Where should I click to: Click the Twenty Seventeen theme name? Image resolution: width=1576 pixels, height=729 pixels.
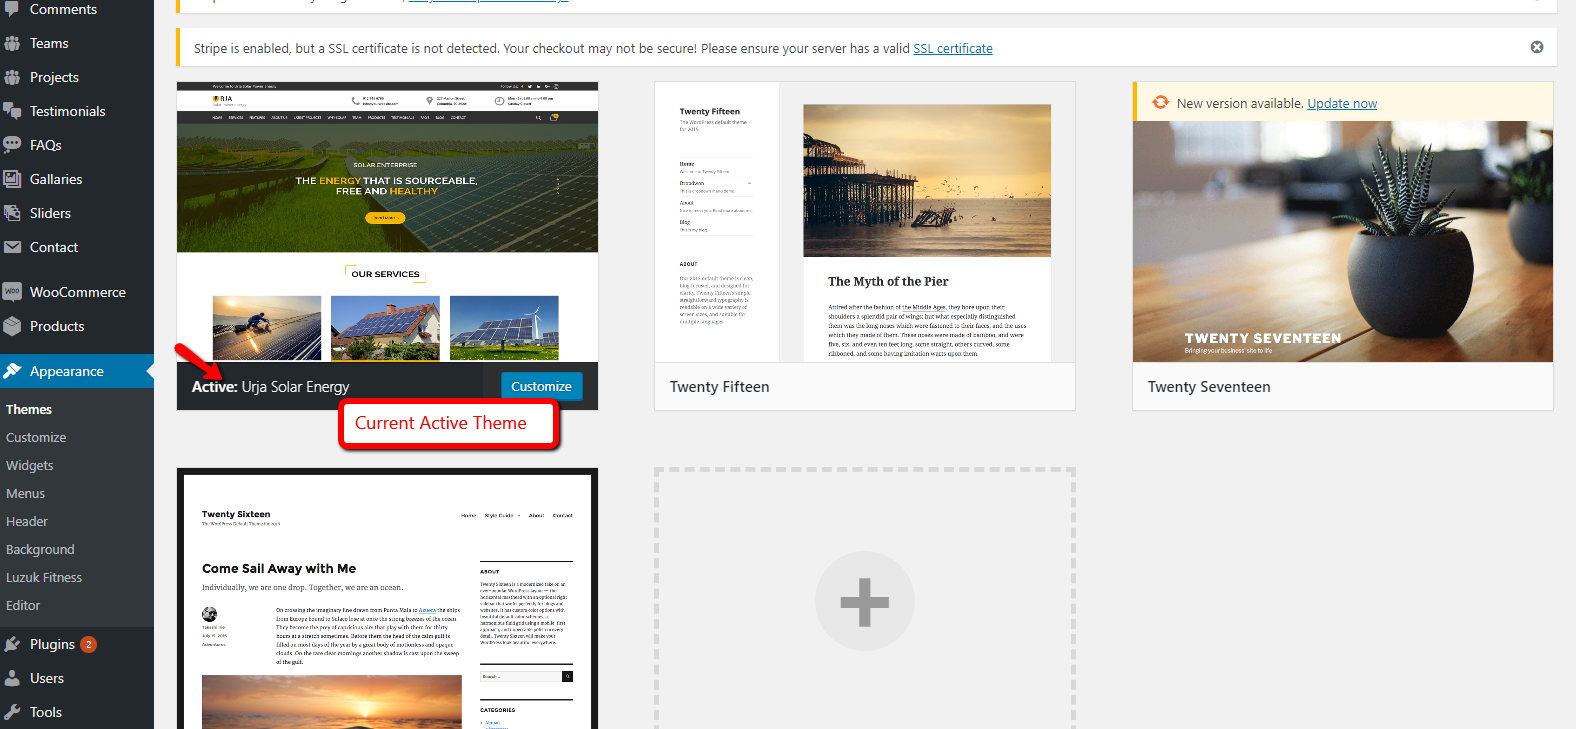[1209, 387]
